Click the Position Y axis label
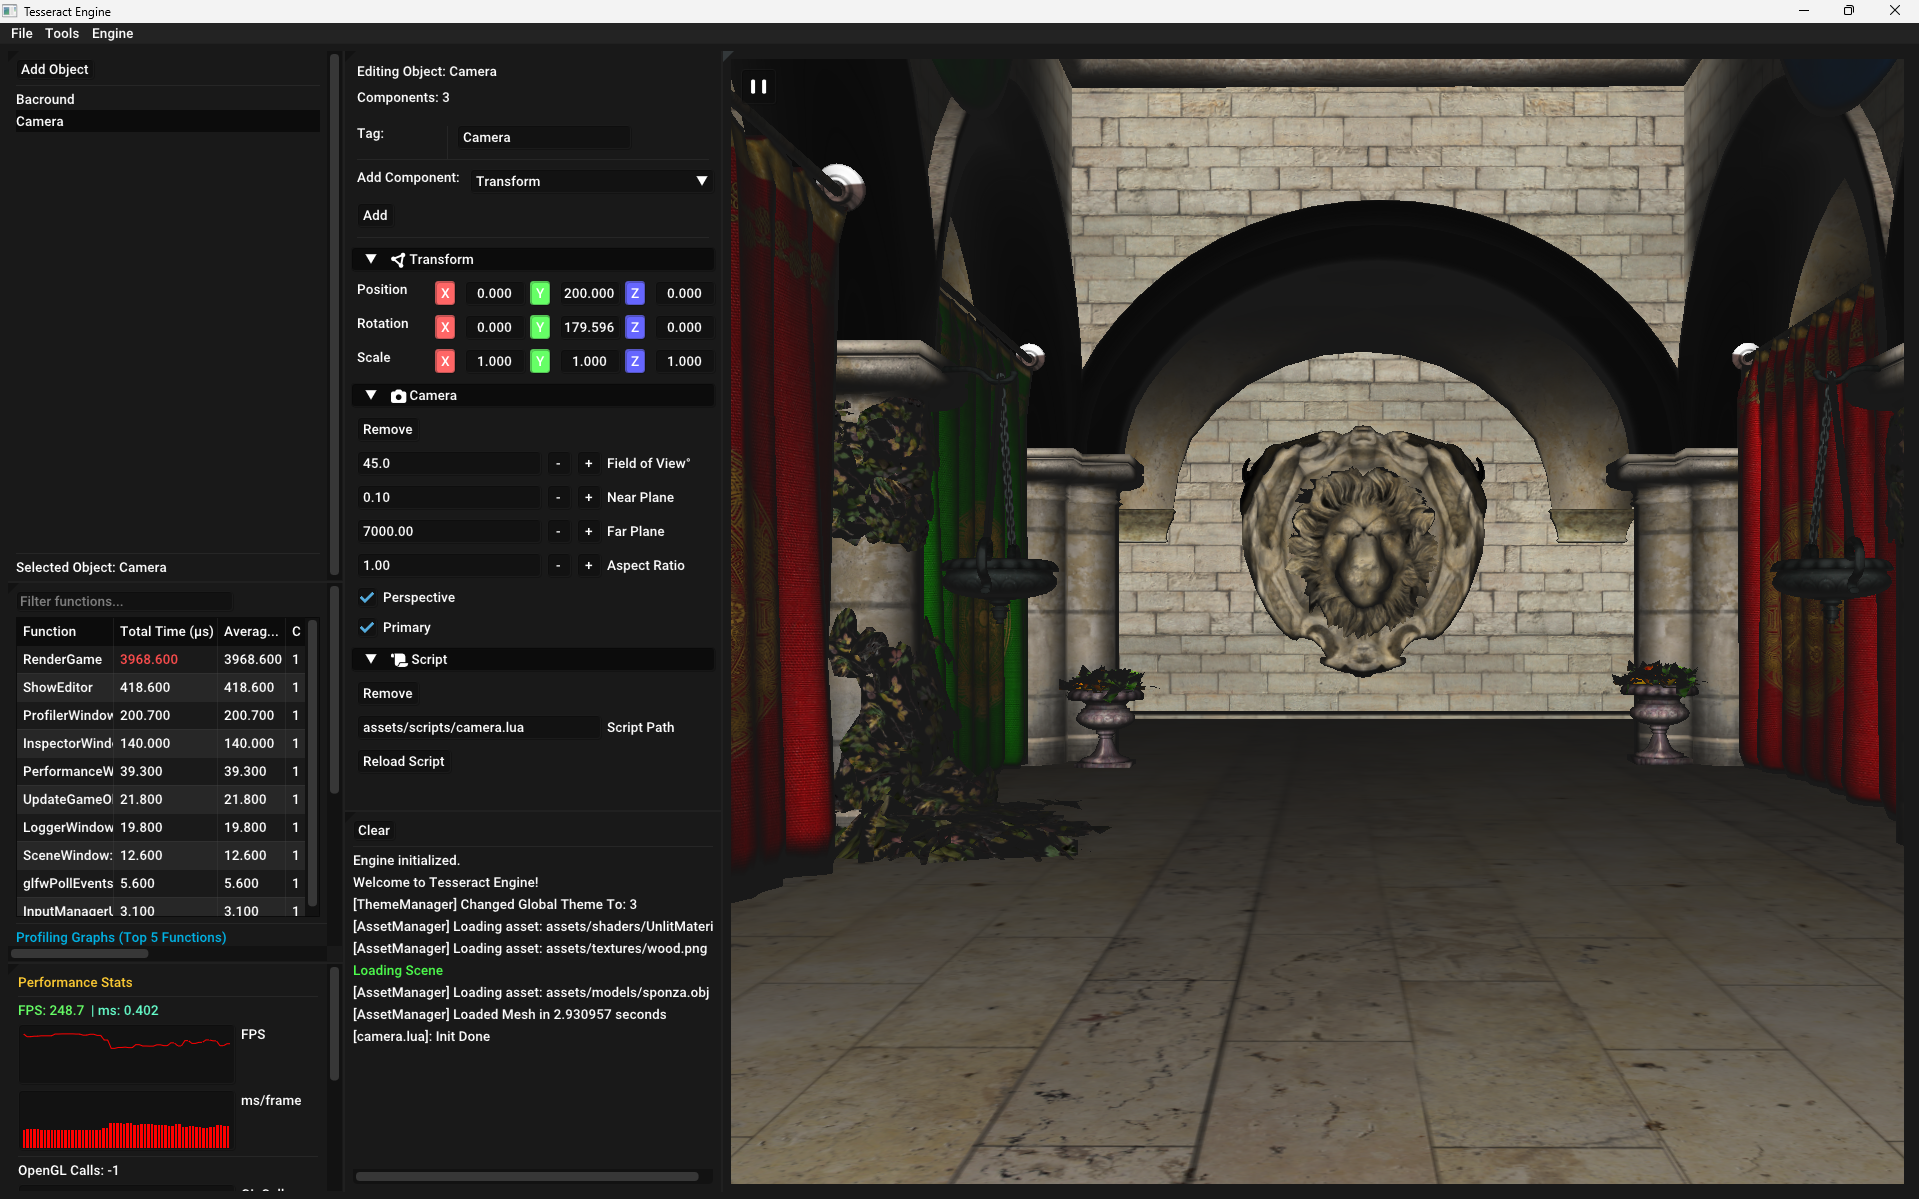Screen dimensions: 1919x1199 point(540,293)
